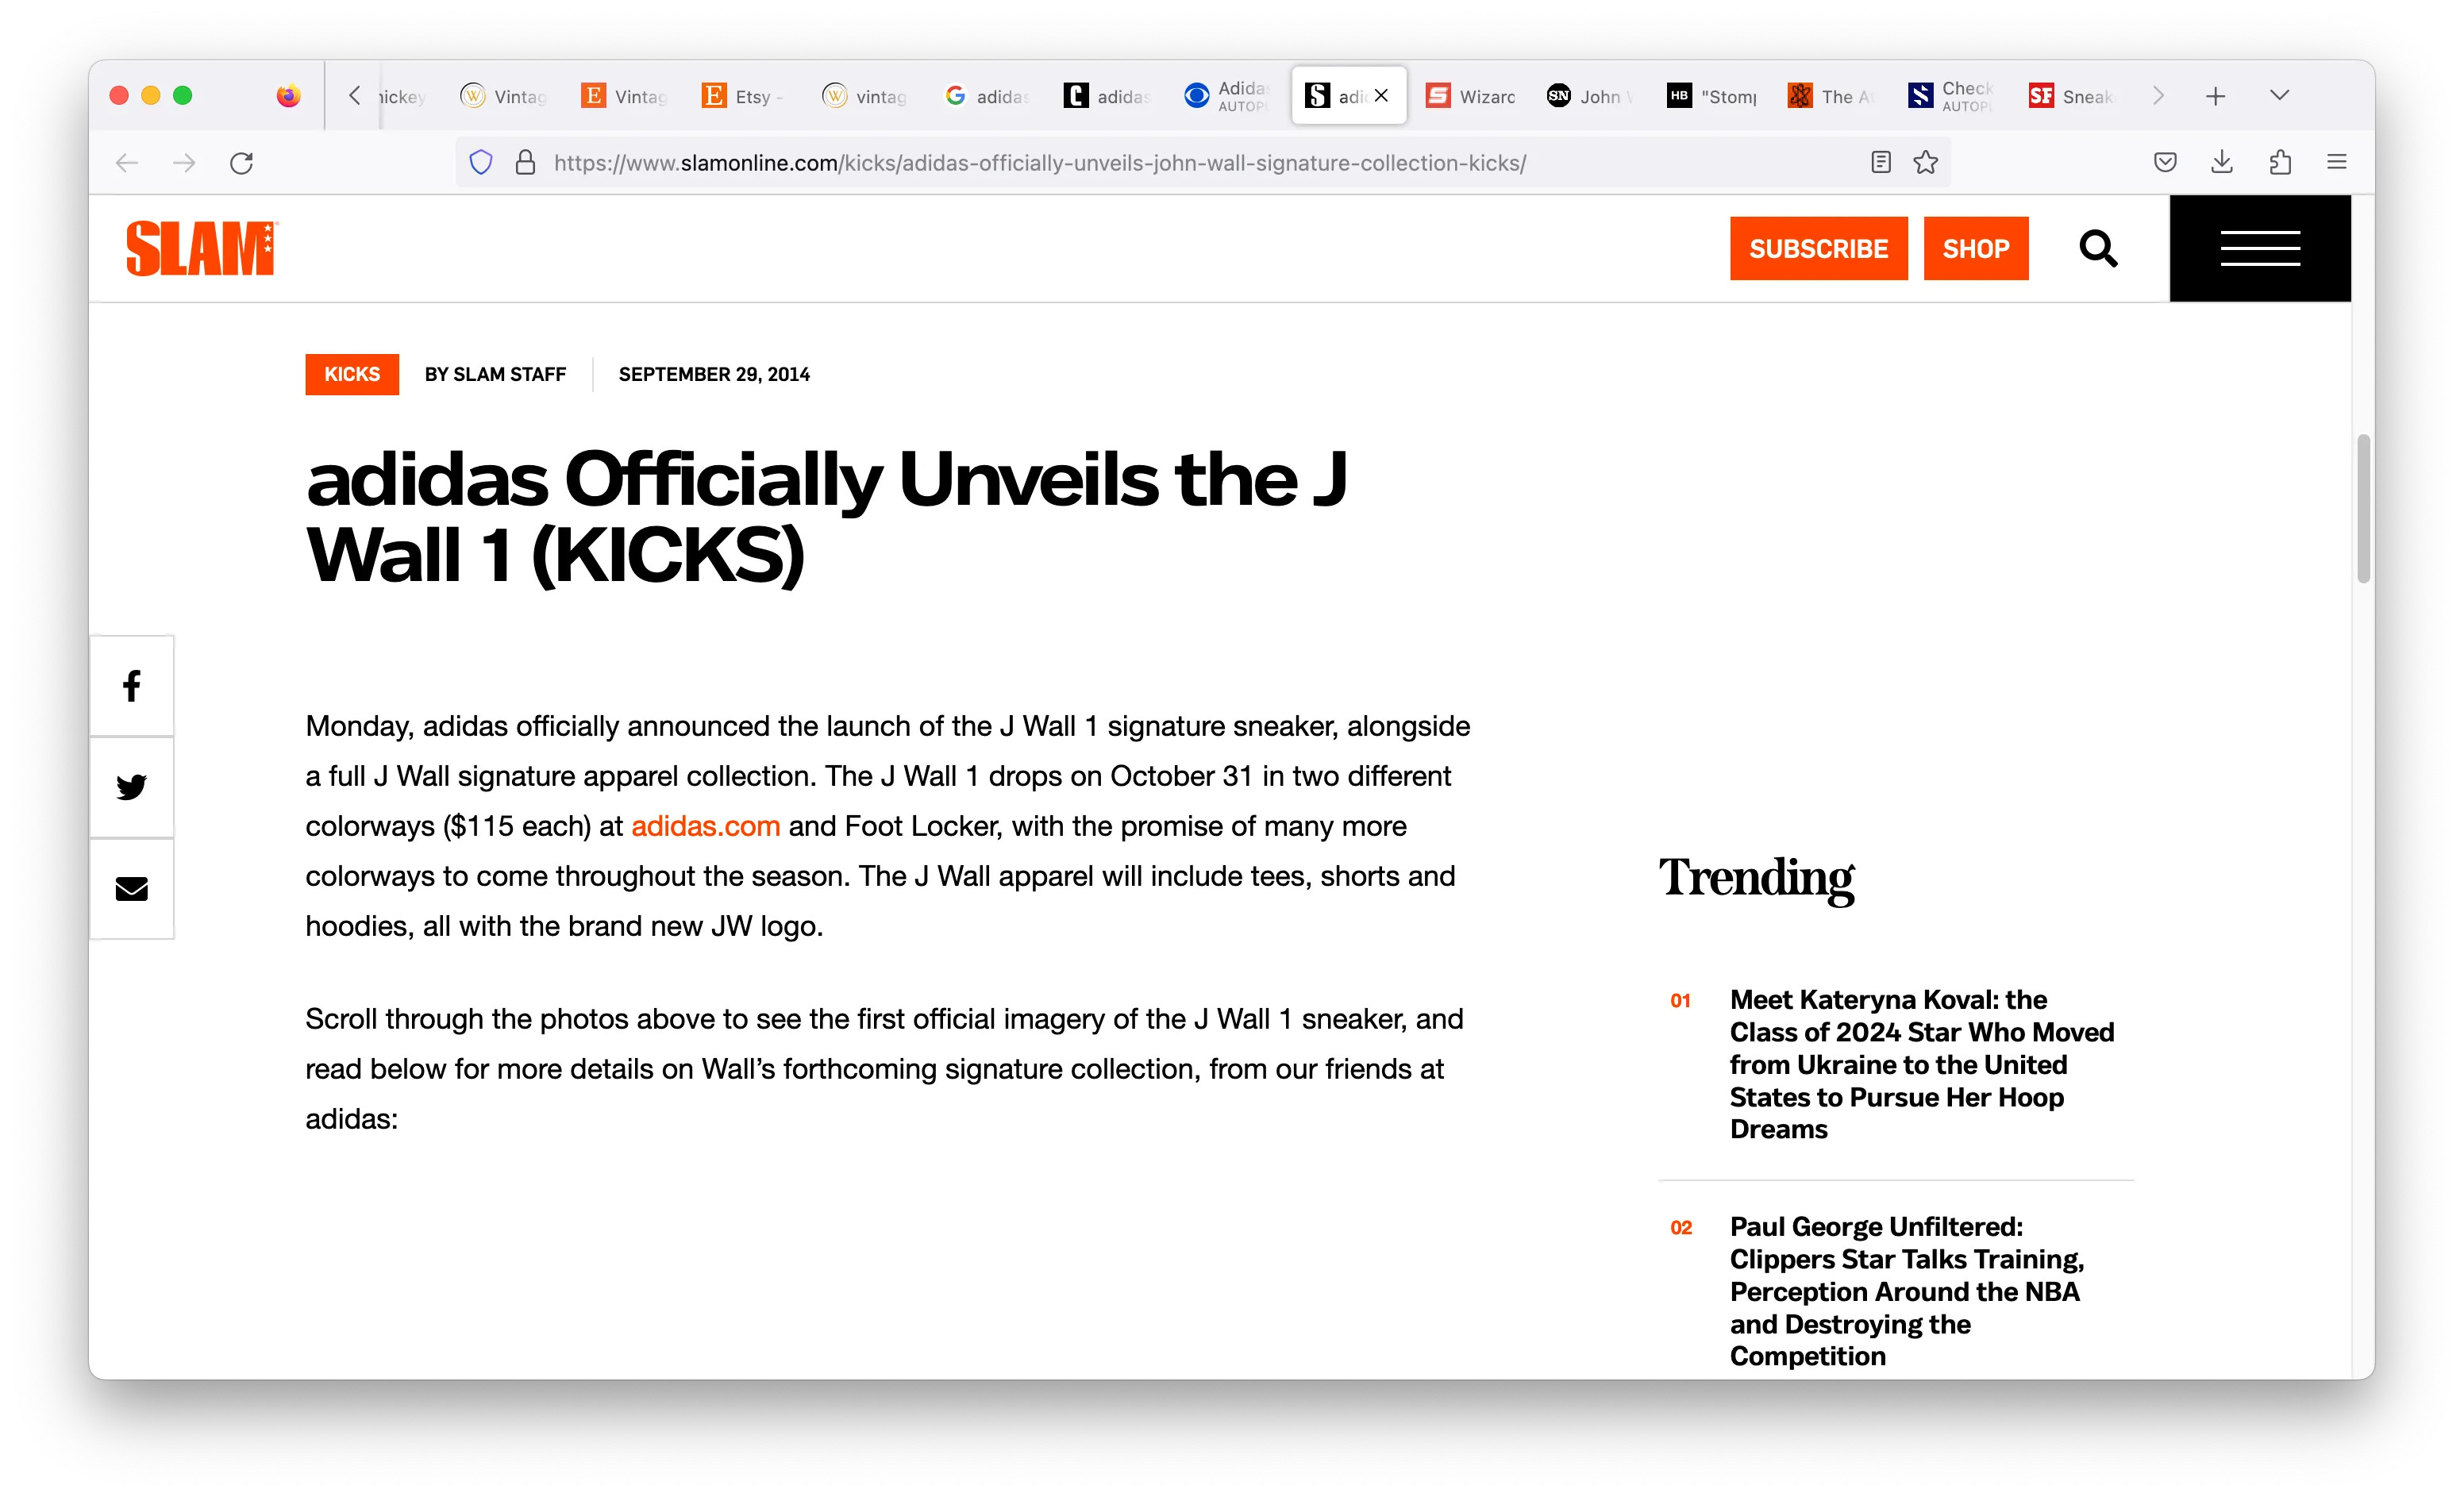2464x1497 pixels.
Task: Open the extensions puzzle icon
Action: click(x=2279, y=162)
